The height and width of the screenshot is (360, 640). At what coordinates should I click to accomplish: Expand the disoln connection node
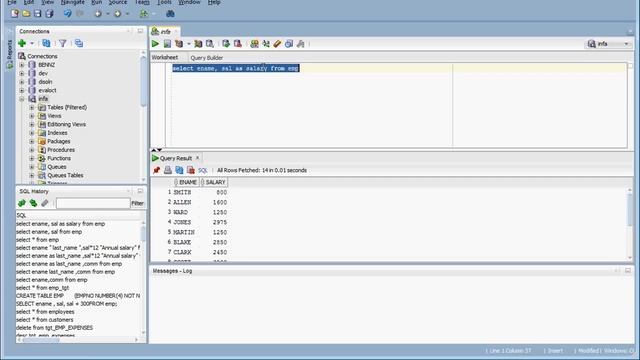click(x=22, y=82)
